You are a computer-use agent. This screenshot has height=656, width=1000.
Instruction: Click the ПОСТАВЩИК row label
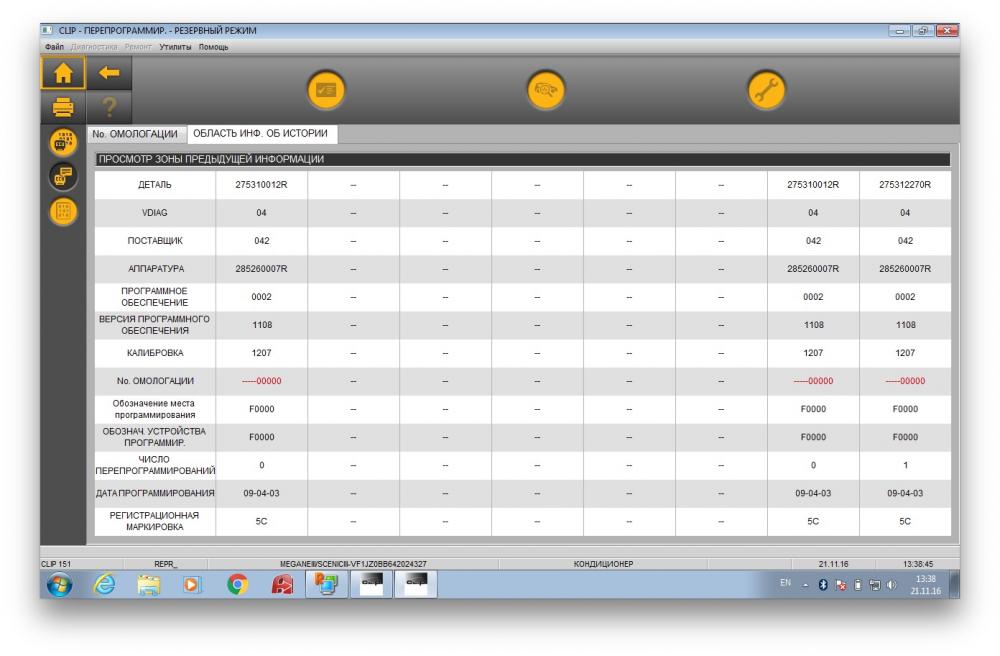[155, 241]
